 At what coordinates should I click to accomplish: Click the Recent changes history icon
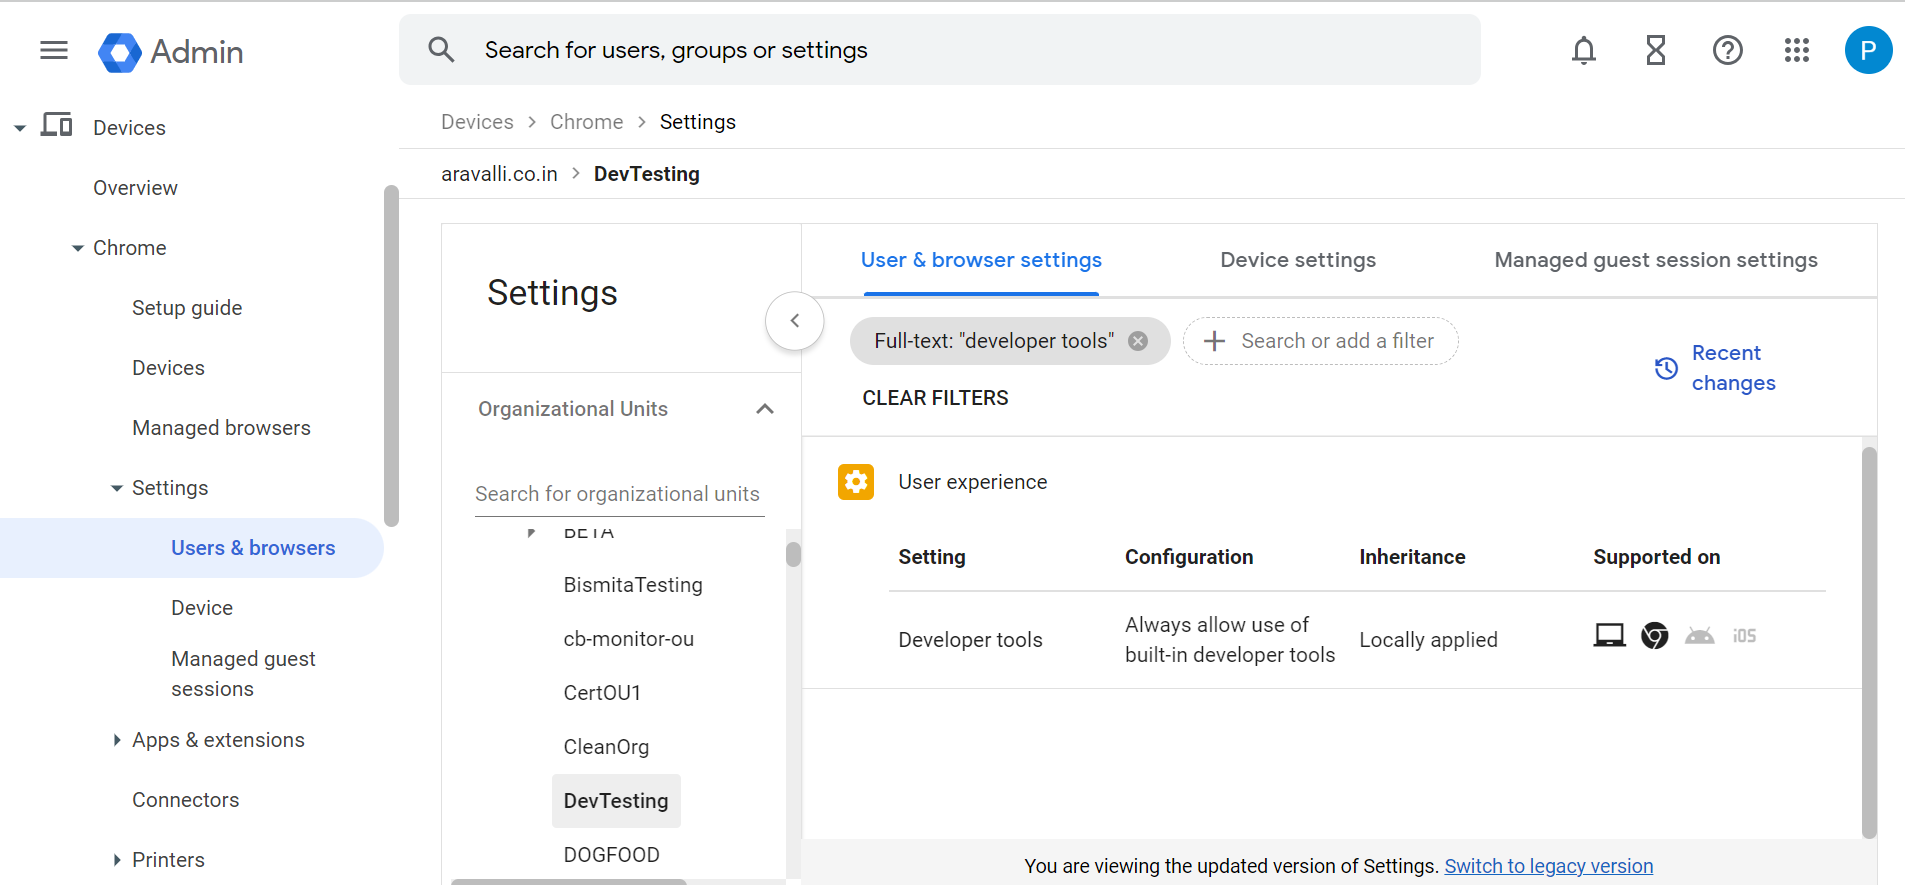pos(1666,368)
